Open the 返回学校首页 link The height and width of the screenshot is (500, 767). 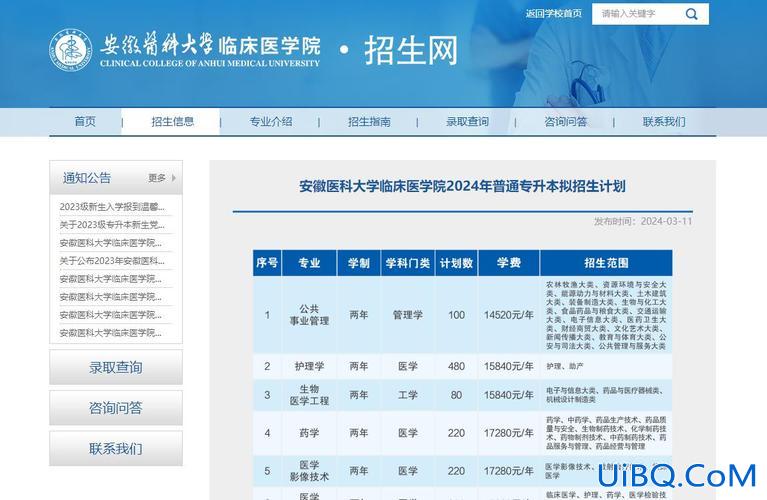[x=554, y=14]
